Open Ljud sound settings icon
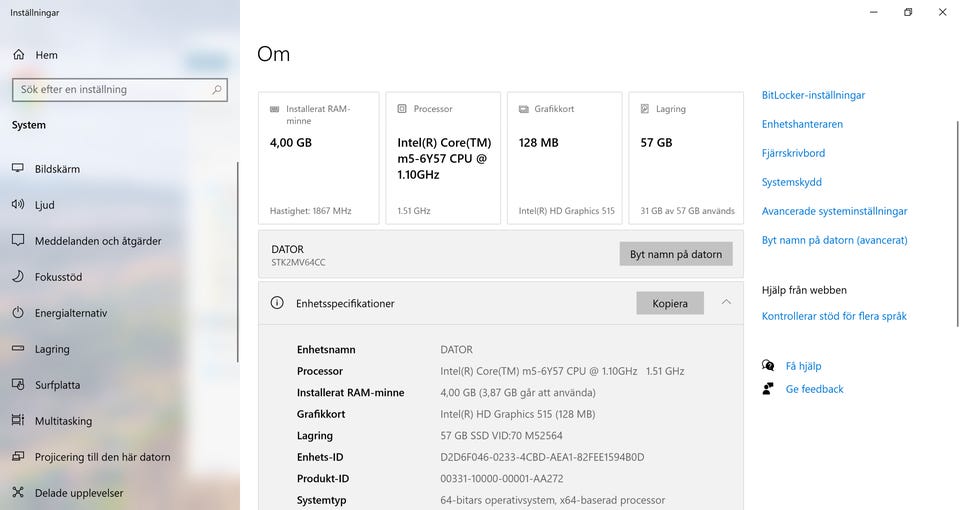960x510 pixels. [18, 205]
